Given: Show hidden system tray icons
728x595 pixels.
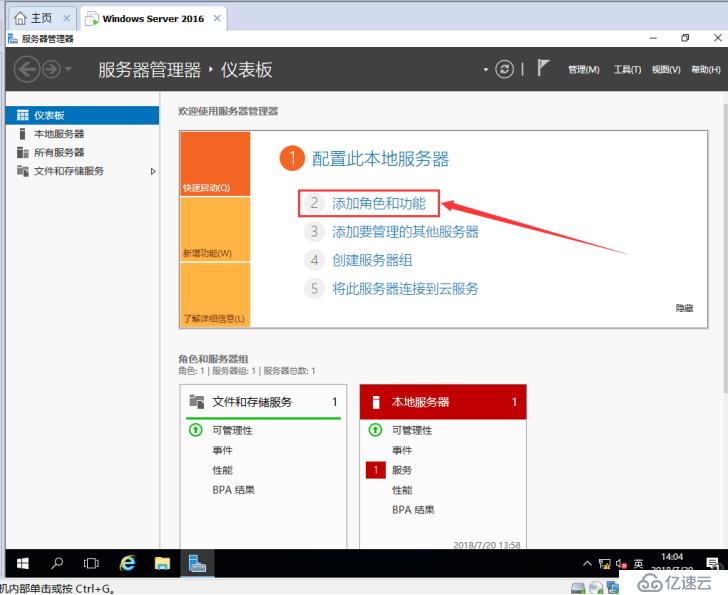Looking at the screenshot, I should pyautogui.click(x=587, y=563).
